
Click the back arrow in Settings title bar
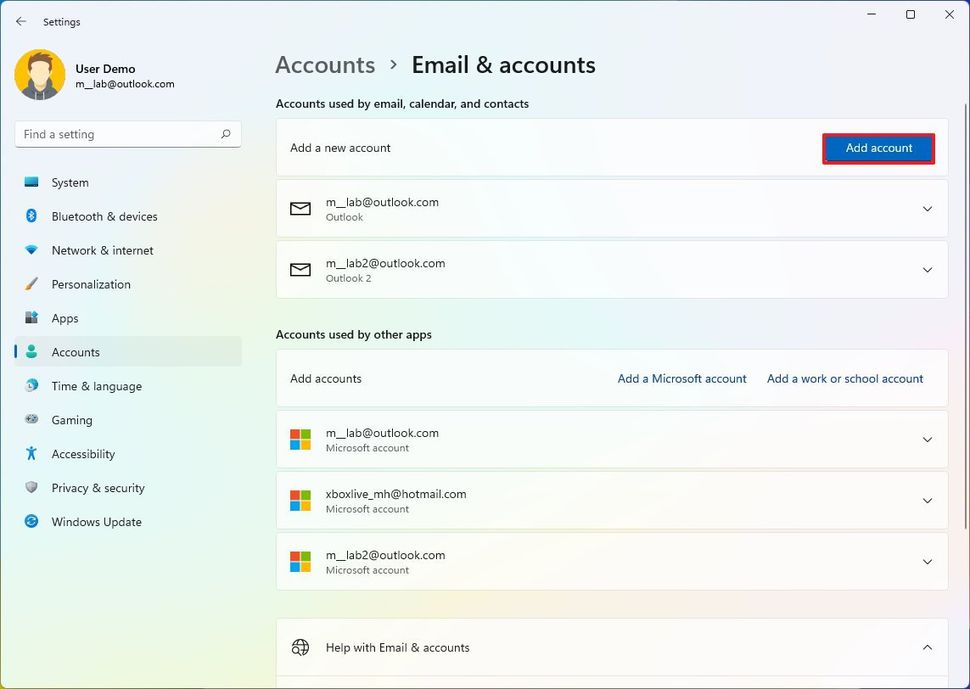21,21
